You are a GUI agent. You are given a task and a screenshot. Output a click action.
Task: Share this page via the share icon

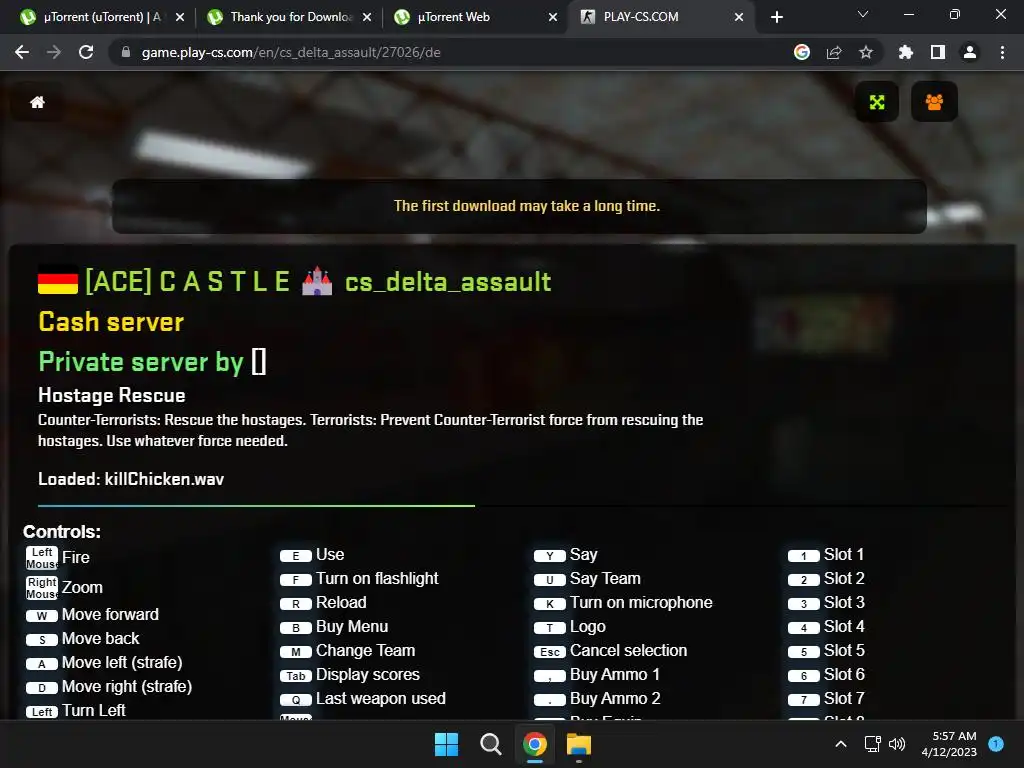(834, 52)
